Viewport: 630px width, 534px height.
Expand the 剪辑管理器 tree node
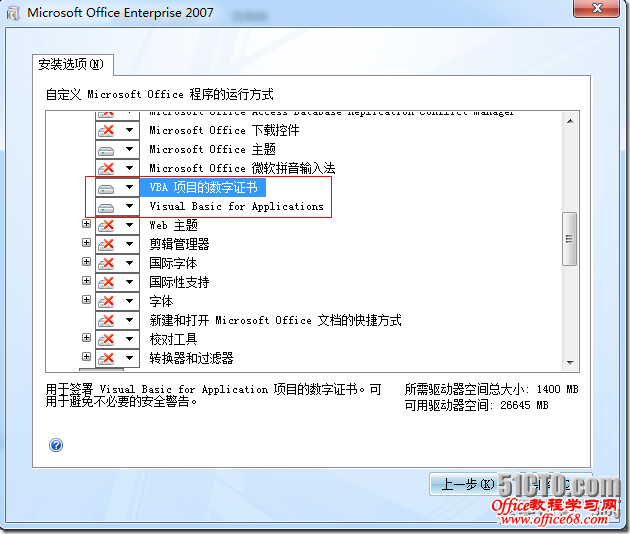pos(86,242)
